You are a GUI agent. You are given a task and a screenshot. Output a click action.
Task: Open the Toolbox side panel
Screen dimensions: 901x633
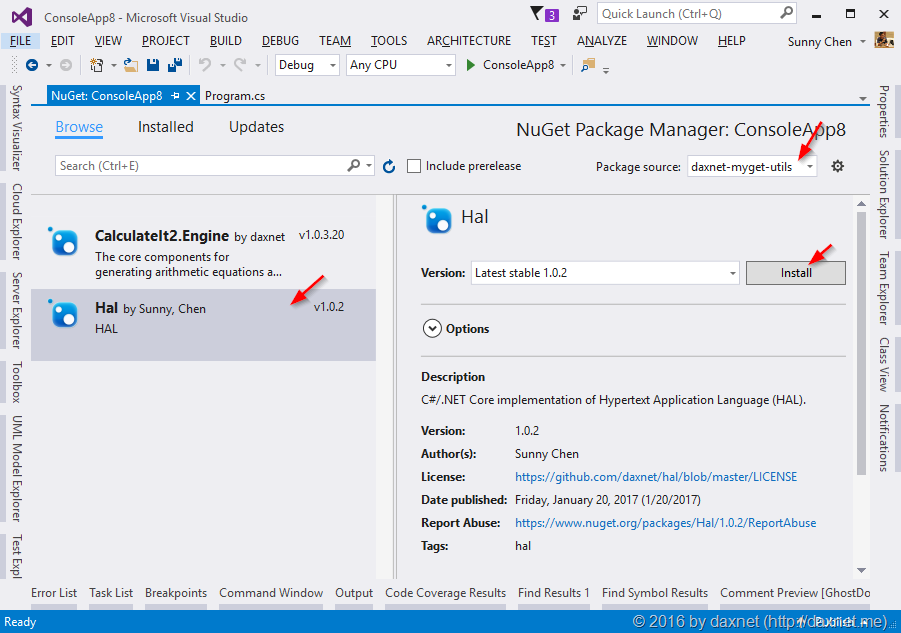tap(17, 382)
